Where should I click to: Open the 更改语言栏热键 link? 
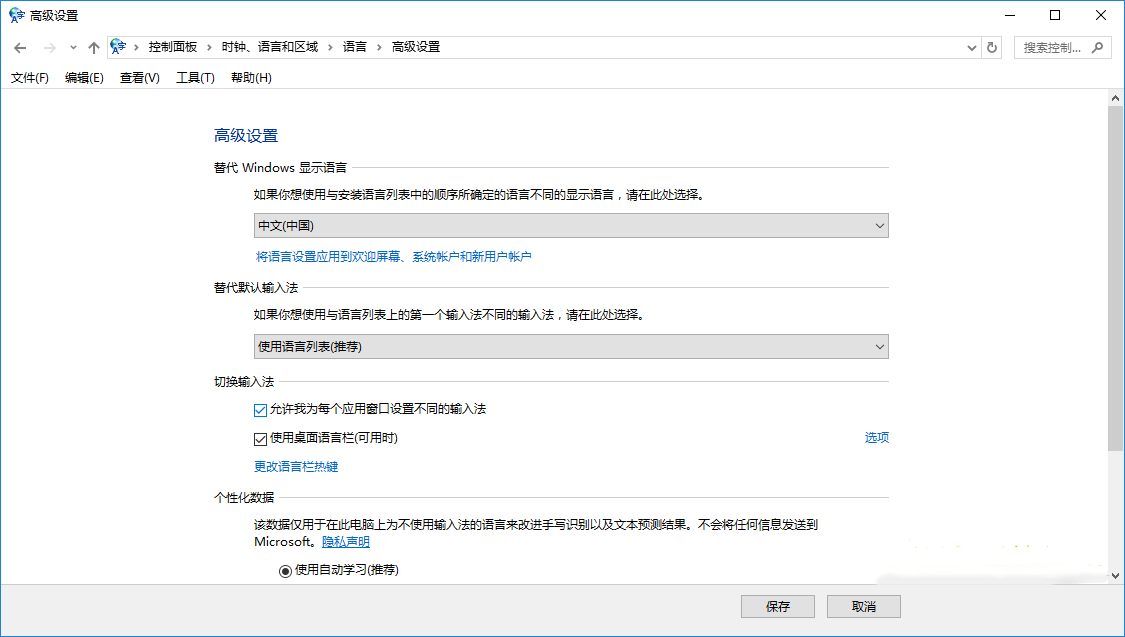tap(296, 467)
